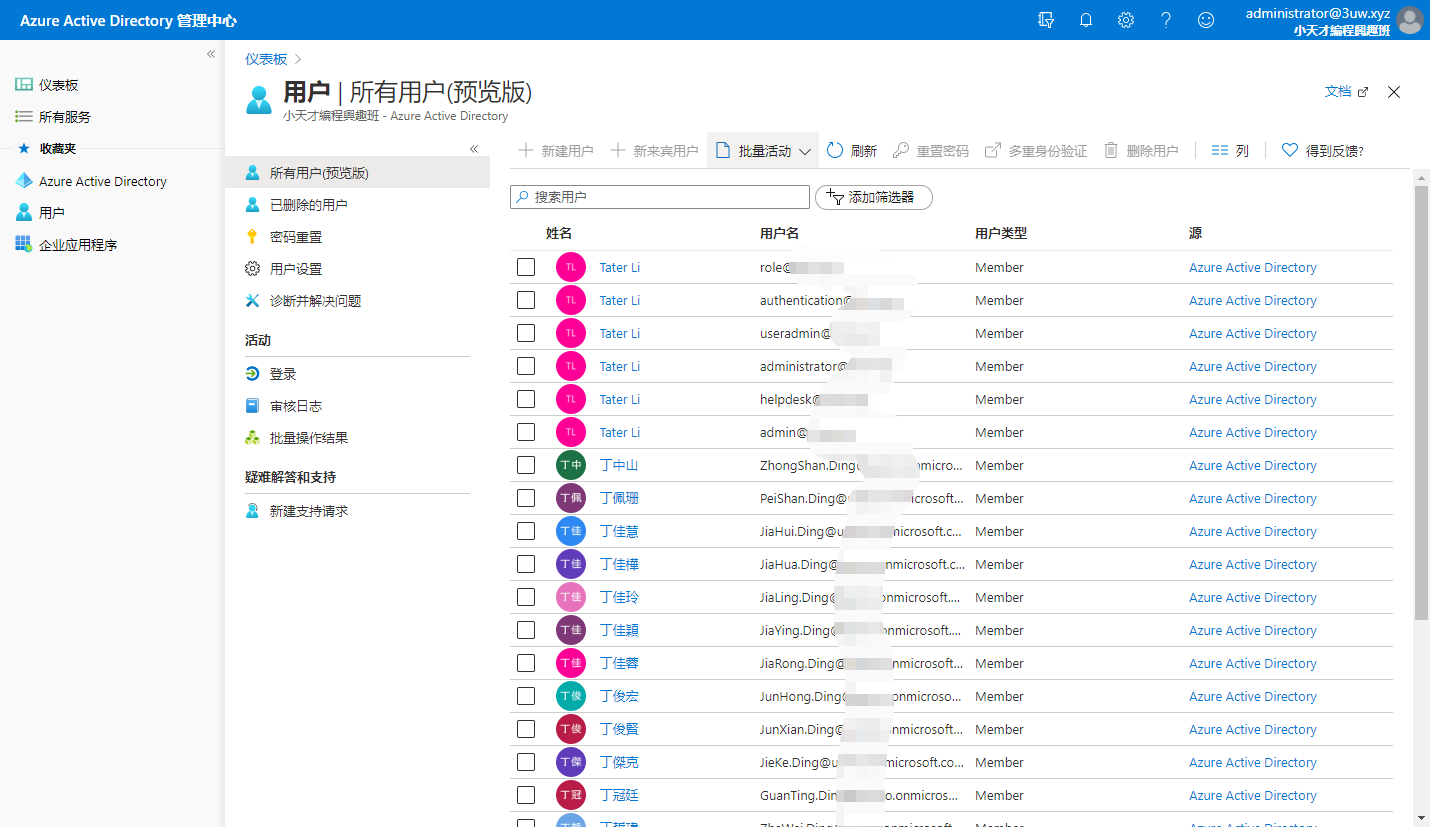Open Sign-ins menu item
The width and height of the screenshot is (1430, 827).
pos(357,374)
